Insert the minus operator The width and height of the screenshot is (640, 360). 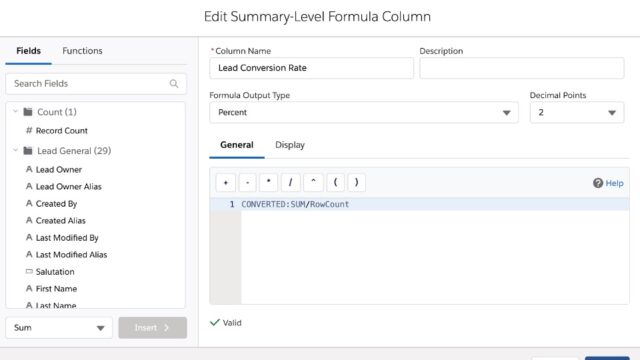[247, 182]
